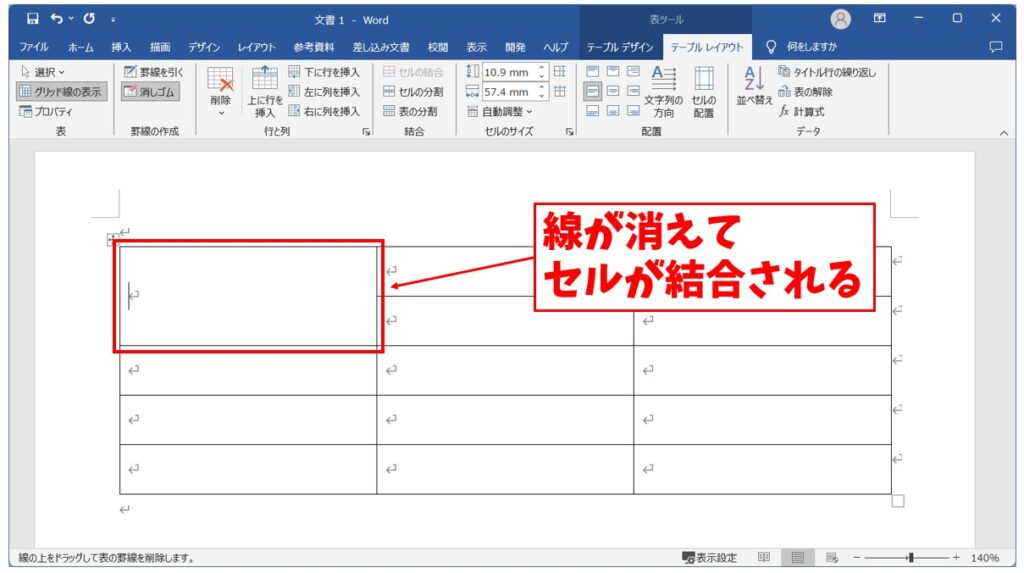Open the レイアウト ribbon tab
This screenshot has width=1024, height=573.
click(256, 47)
